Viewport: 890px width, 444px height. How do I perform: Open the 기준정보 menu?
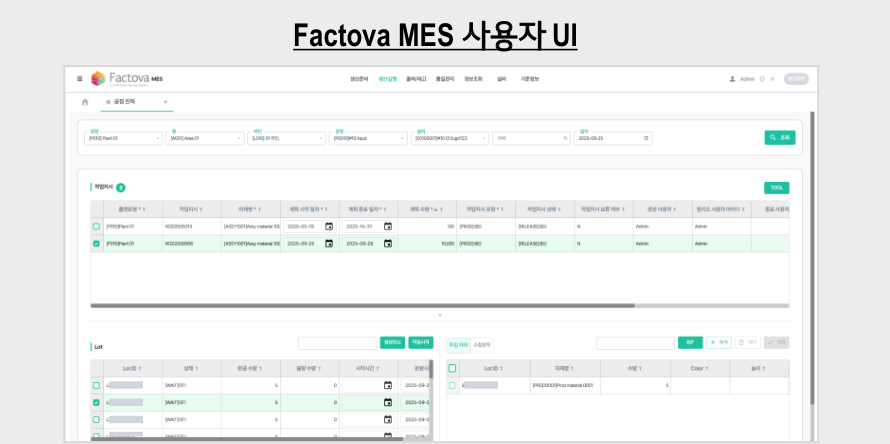530,79
